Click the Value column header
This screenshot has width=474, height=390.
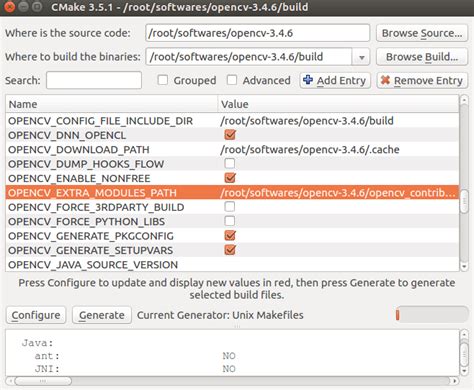[x=338, y=104]
